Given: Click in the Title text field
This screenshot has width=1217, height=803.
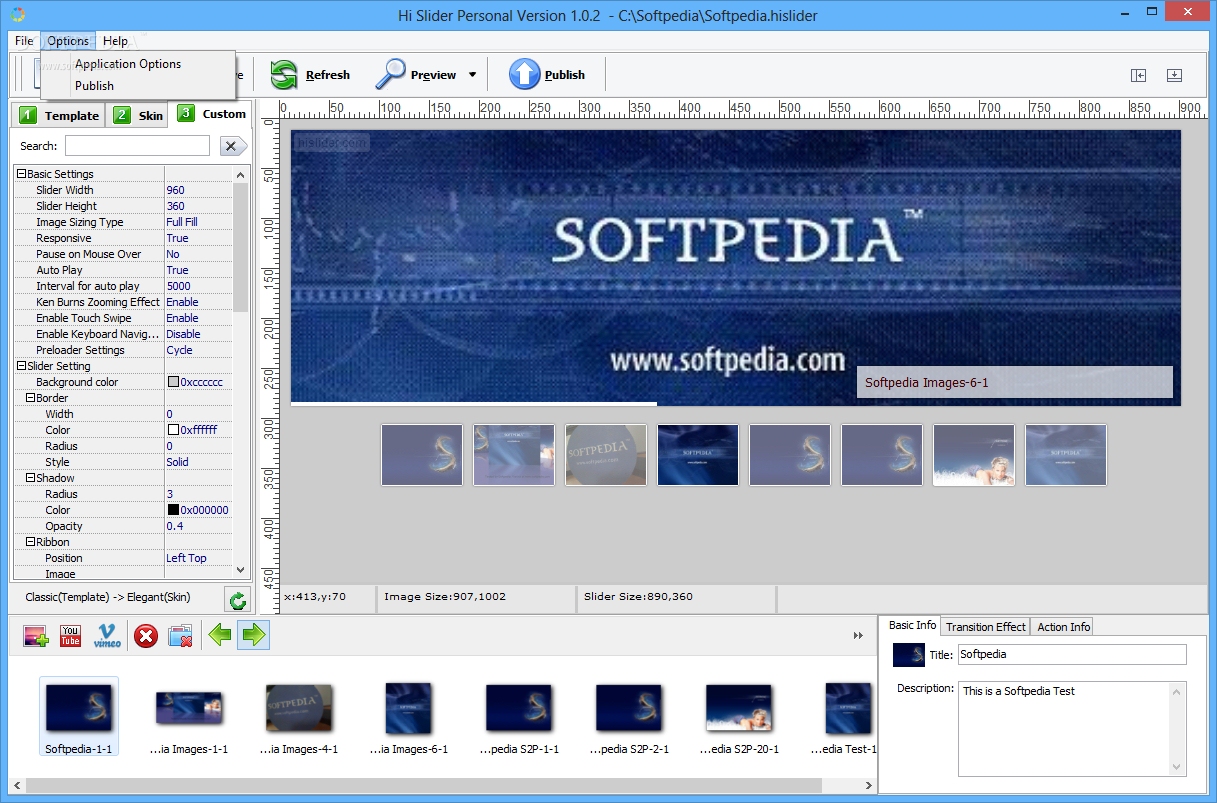Looking at the screenshot, I should [1072, 654].
